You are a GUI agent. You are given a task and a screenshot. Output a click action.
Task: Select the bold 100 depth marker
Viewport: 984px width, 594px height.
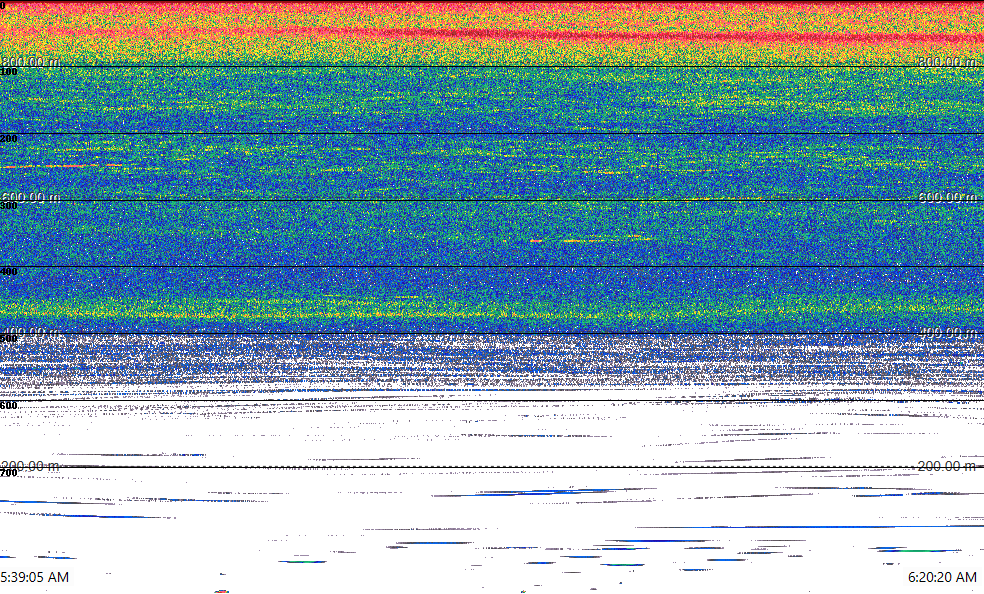click(x=9, y=72)
